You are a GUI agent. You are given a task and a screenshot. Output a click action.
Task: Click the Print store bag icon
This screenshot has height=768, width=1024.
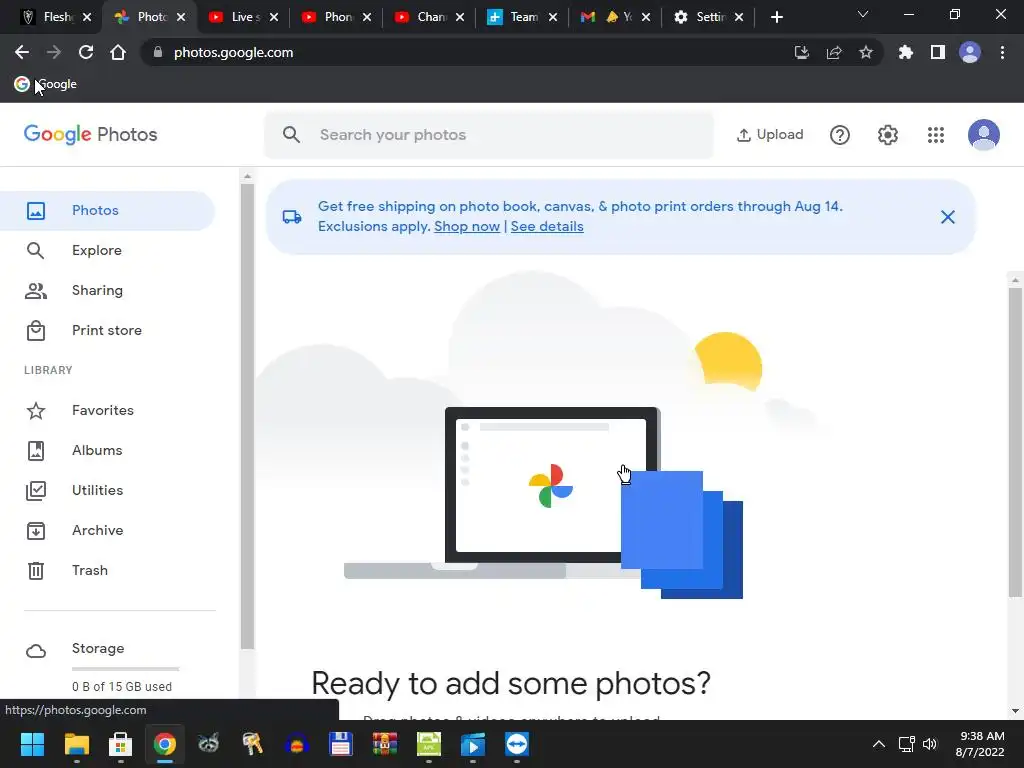(36, 330)
